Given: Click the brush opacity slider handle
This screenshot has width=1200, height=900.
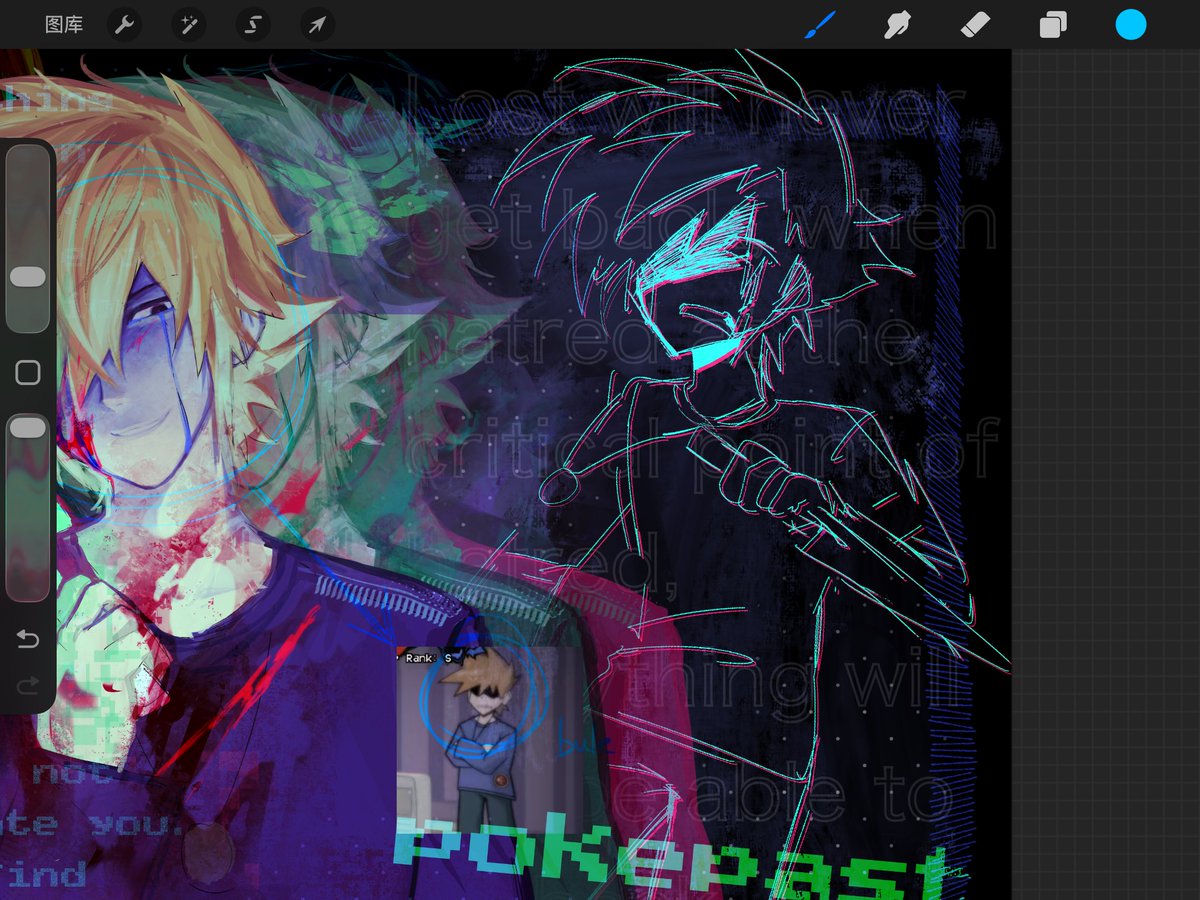Looking at the screenshot, I should coord(28,428).
